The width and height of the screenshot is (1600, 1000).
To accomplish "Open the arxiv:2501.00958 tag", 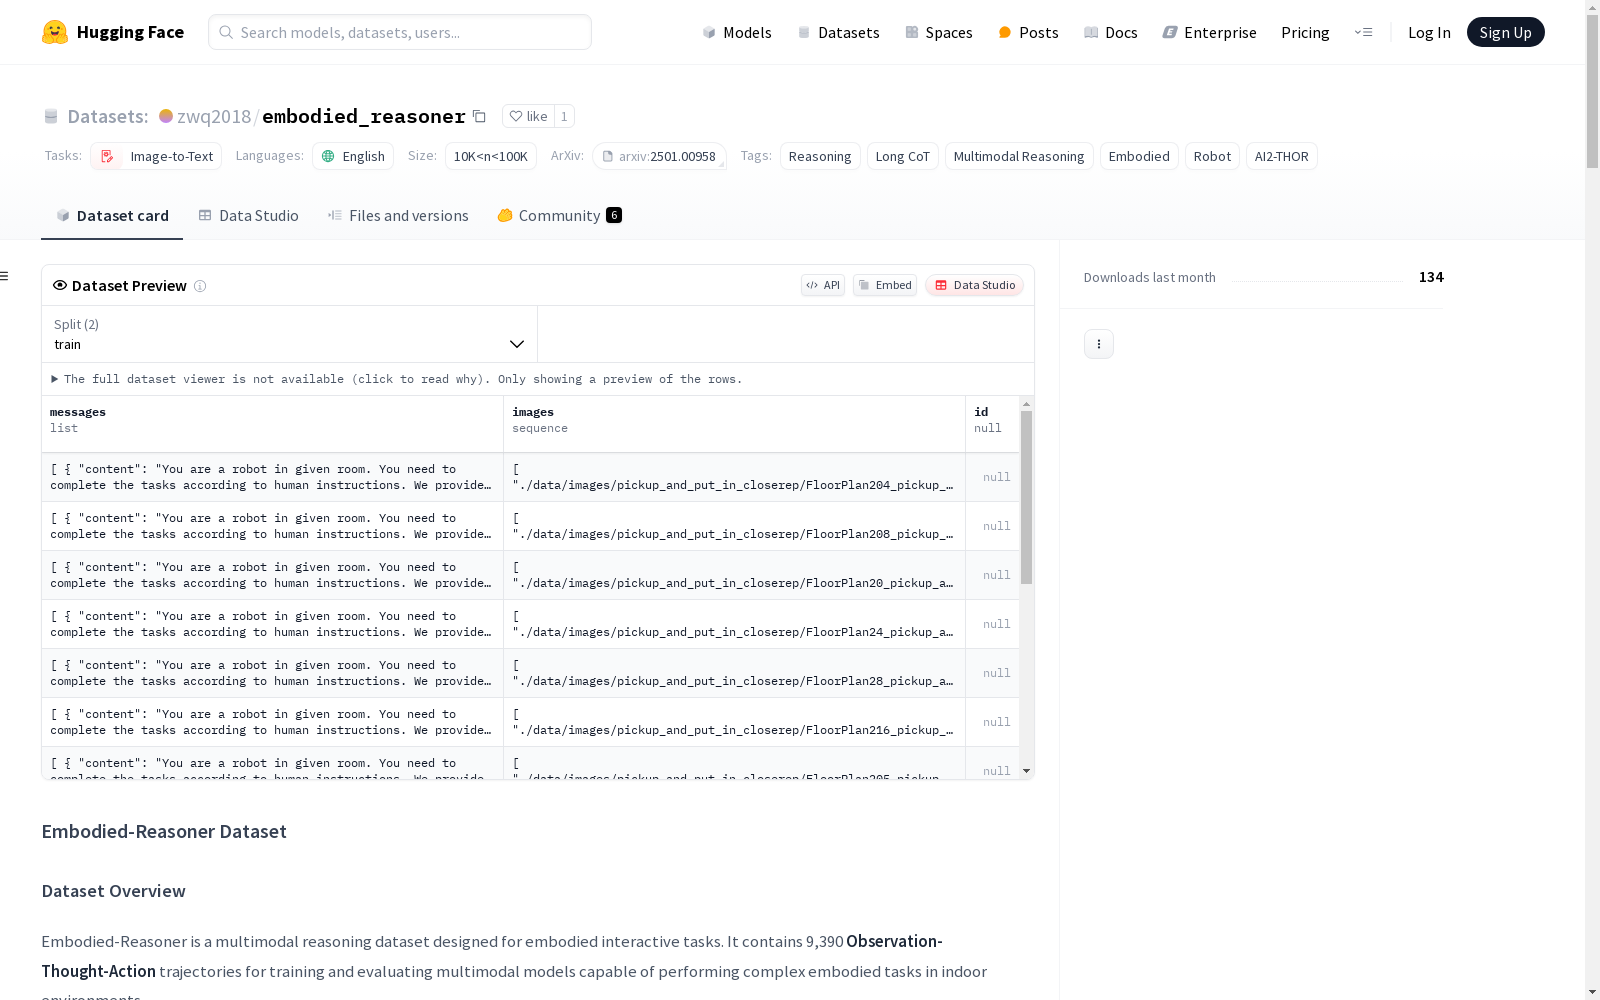I will coord(660,156).
